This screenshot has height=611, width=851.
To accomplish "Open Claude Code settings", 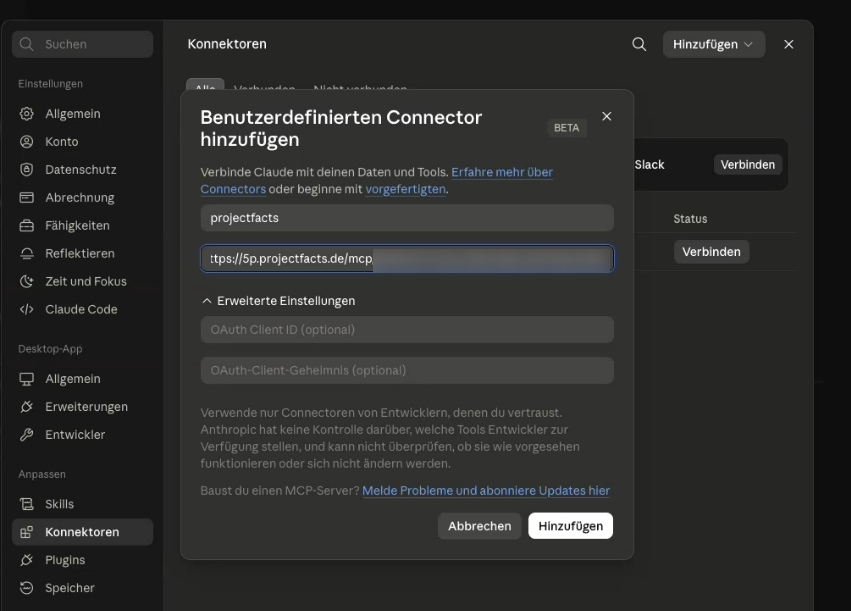I will click(x=81, y=309).
